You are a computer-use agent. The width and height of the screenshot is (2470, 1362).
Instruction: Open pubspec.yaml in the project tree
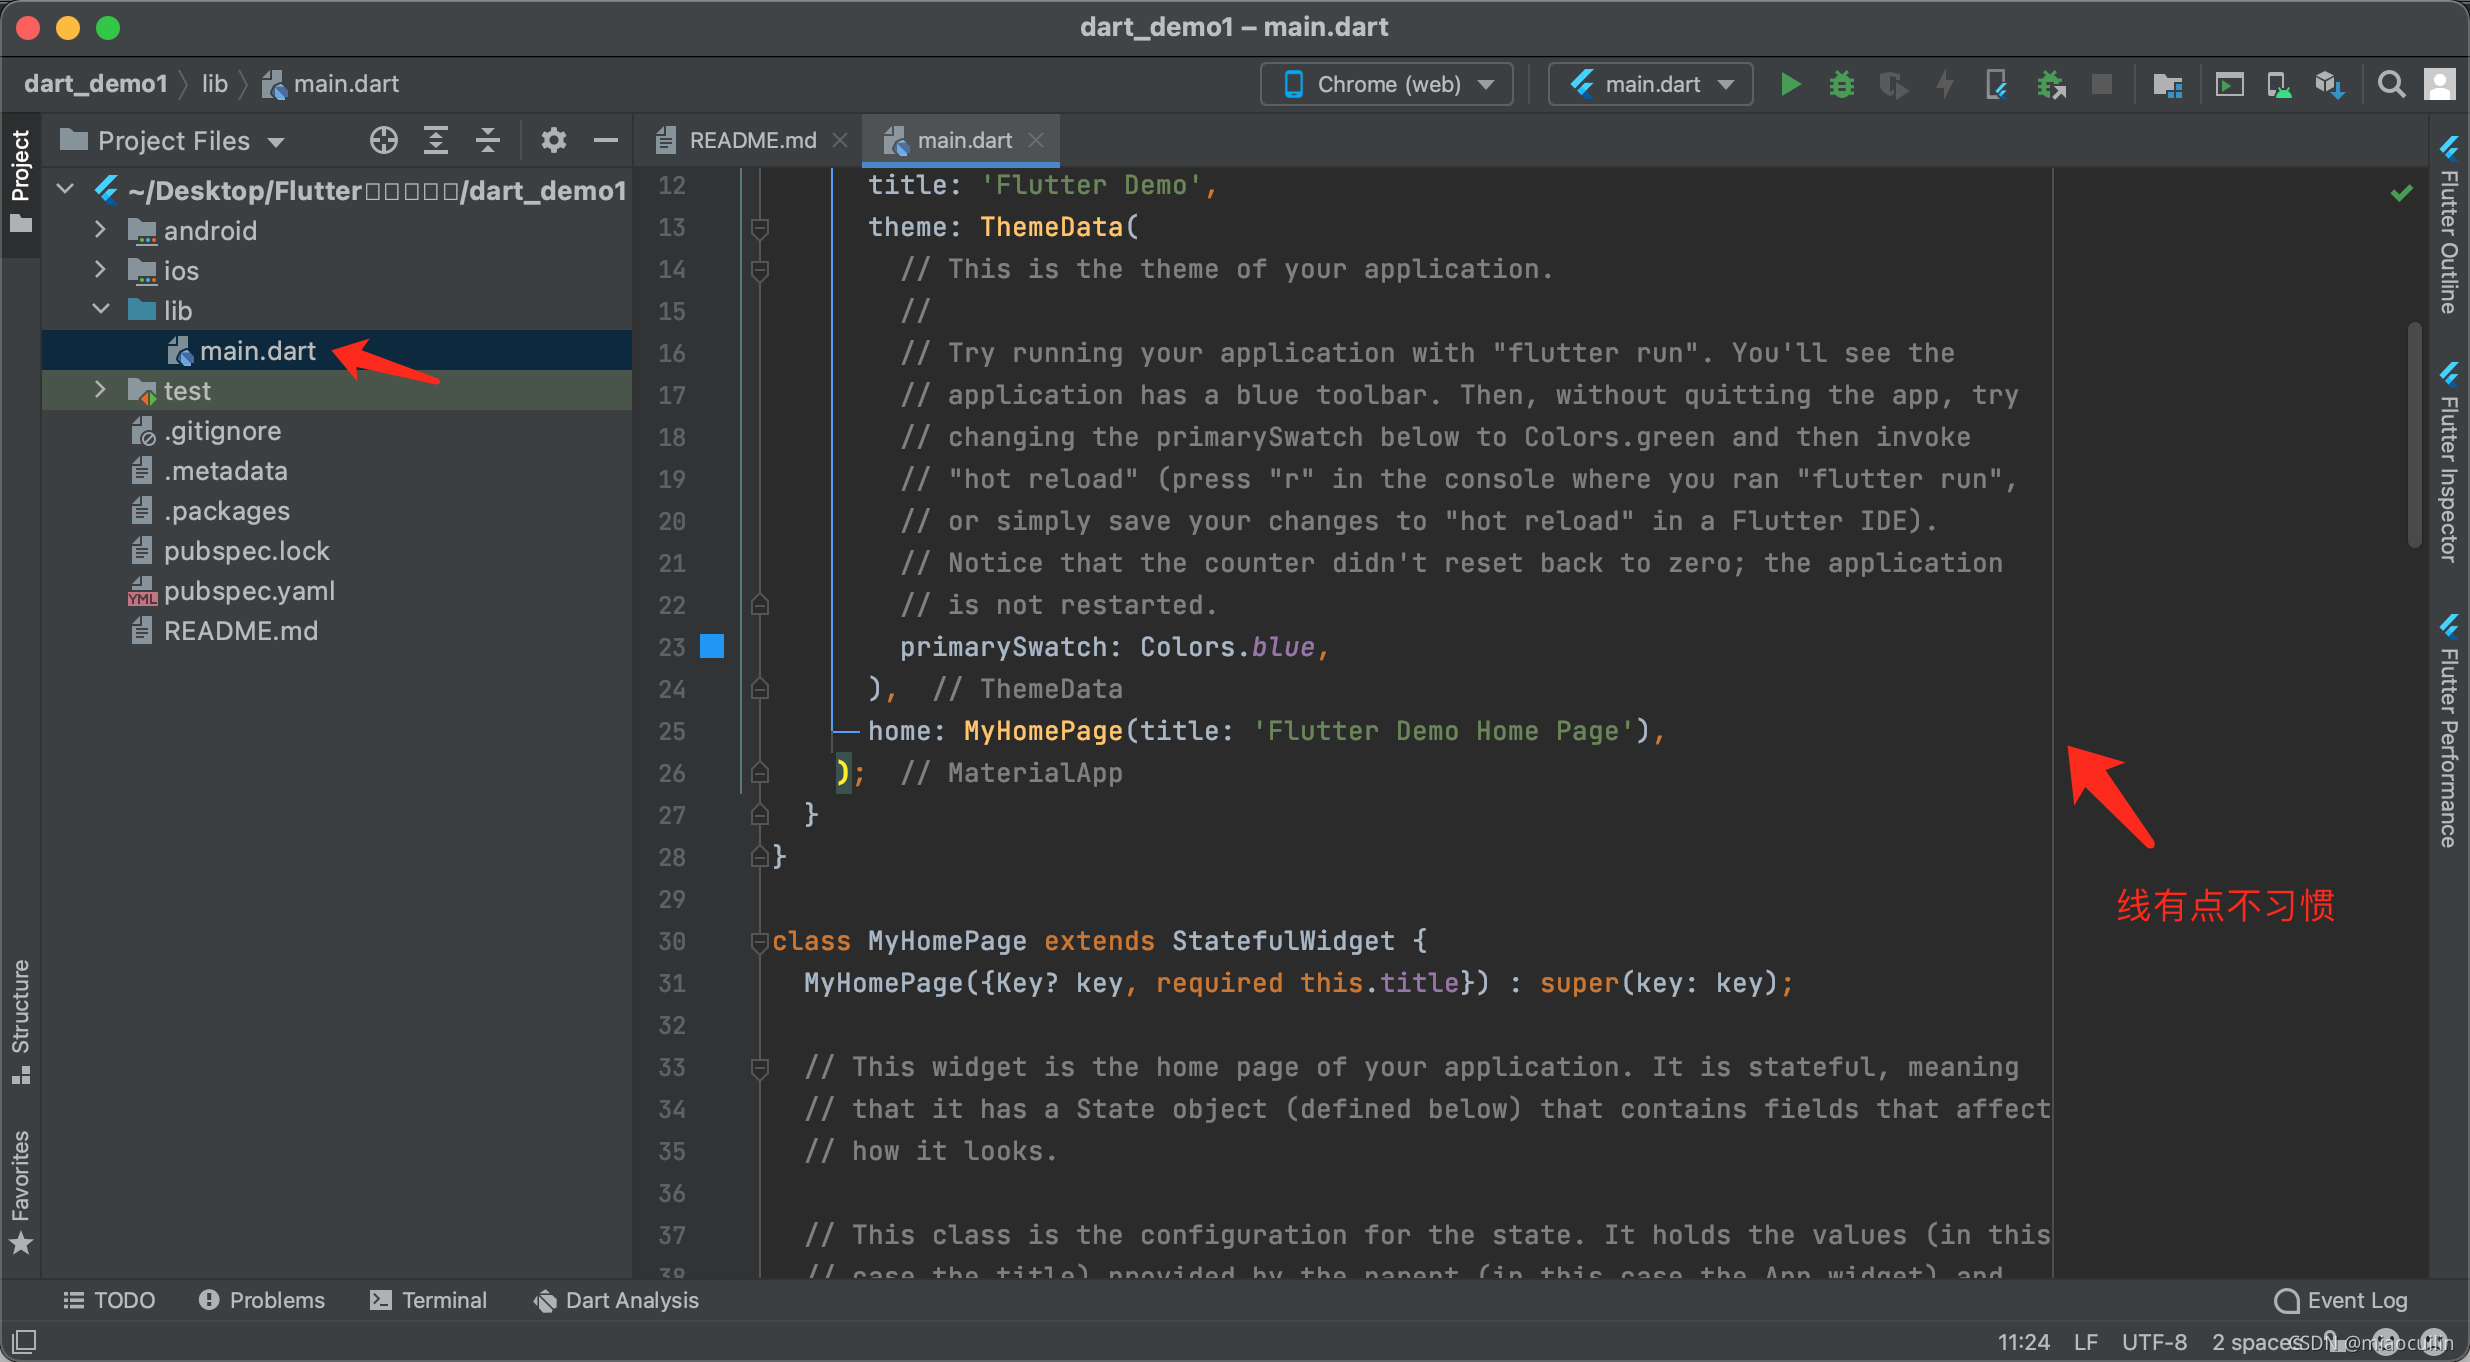pos(249,591)
